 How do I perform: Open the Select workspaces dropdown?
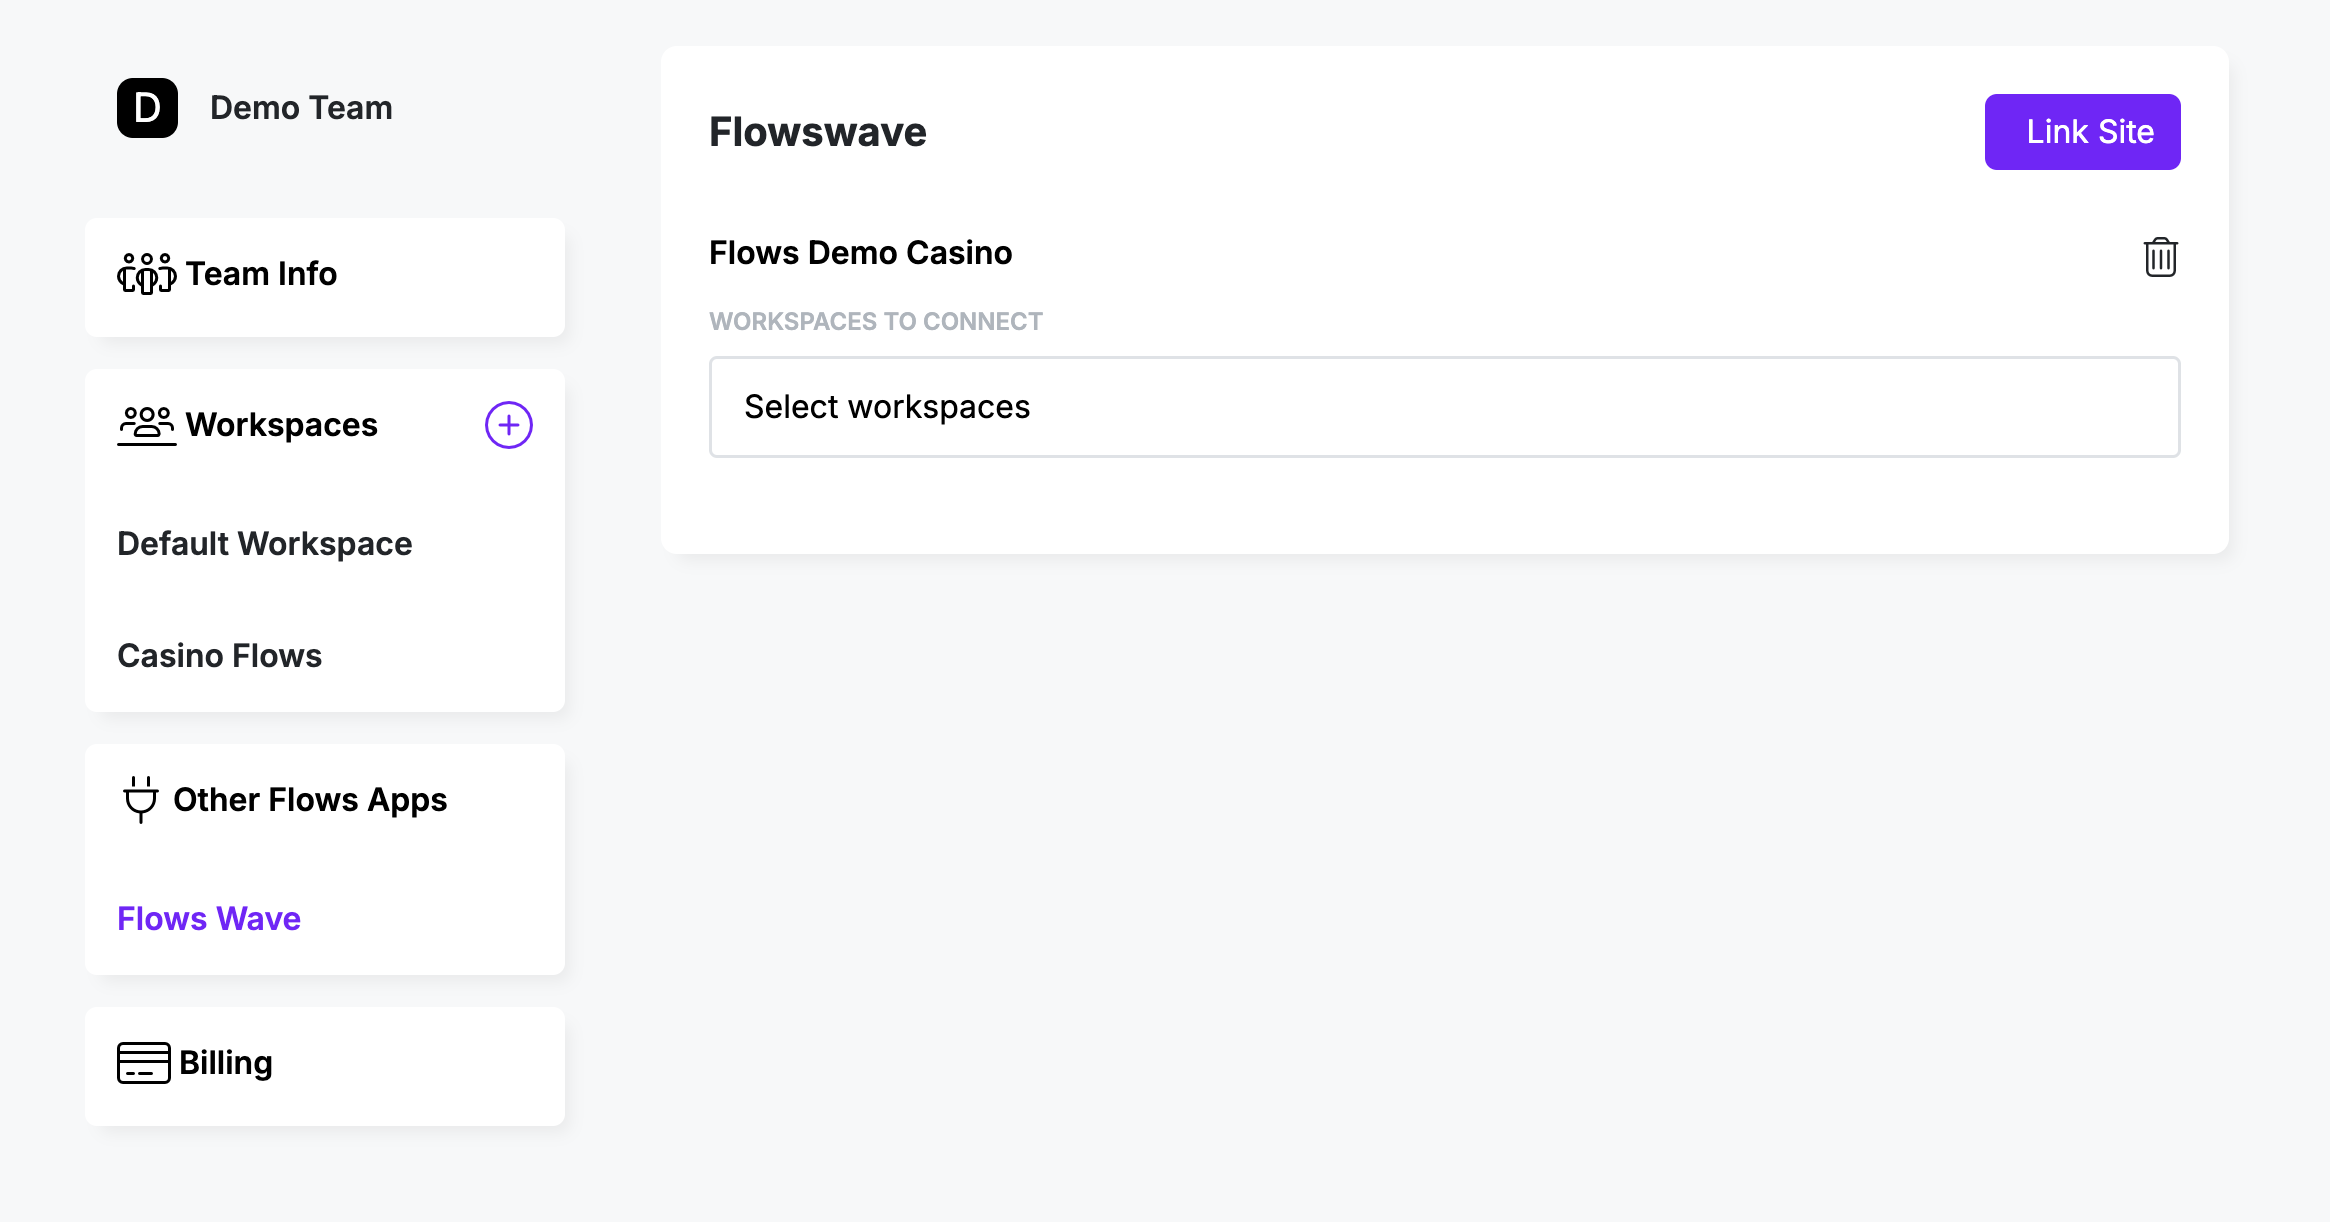click(1444, 407)
